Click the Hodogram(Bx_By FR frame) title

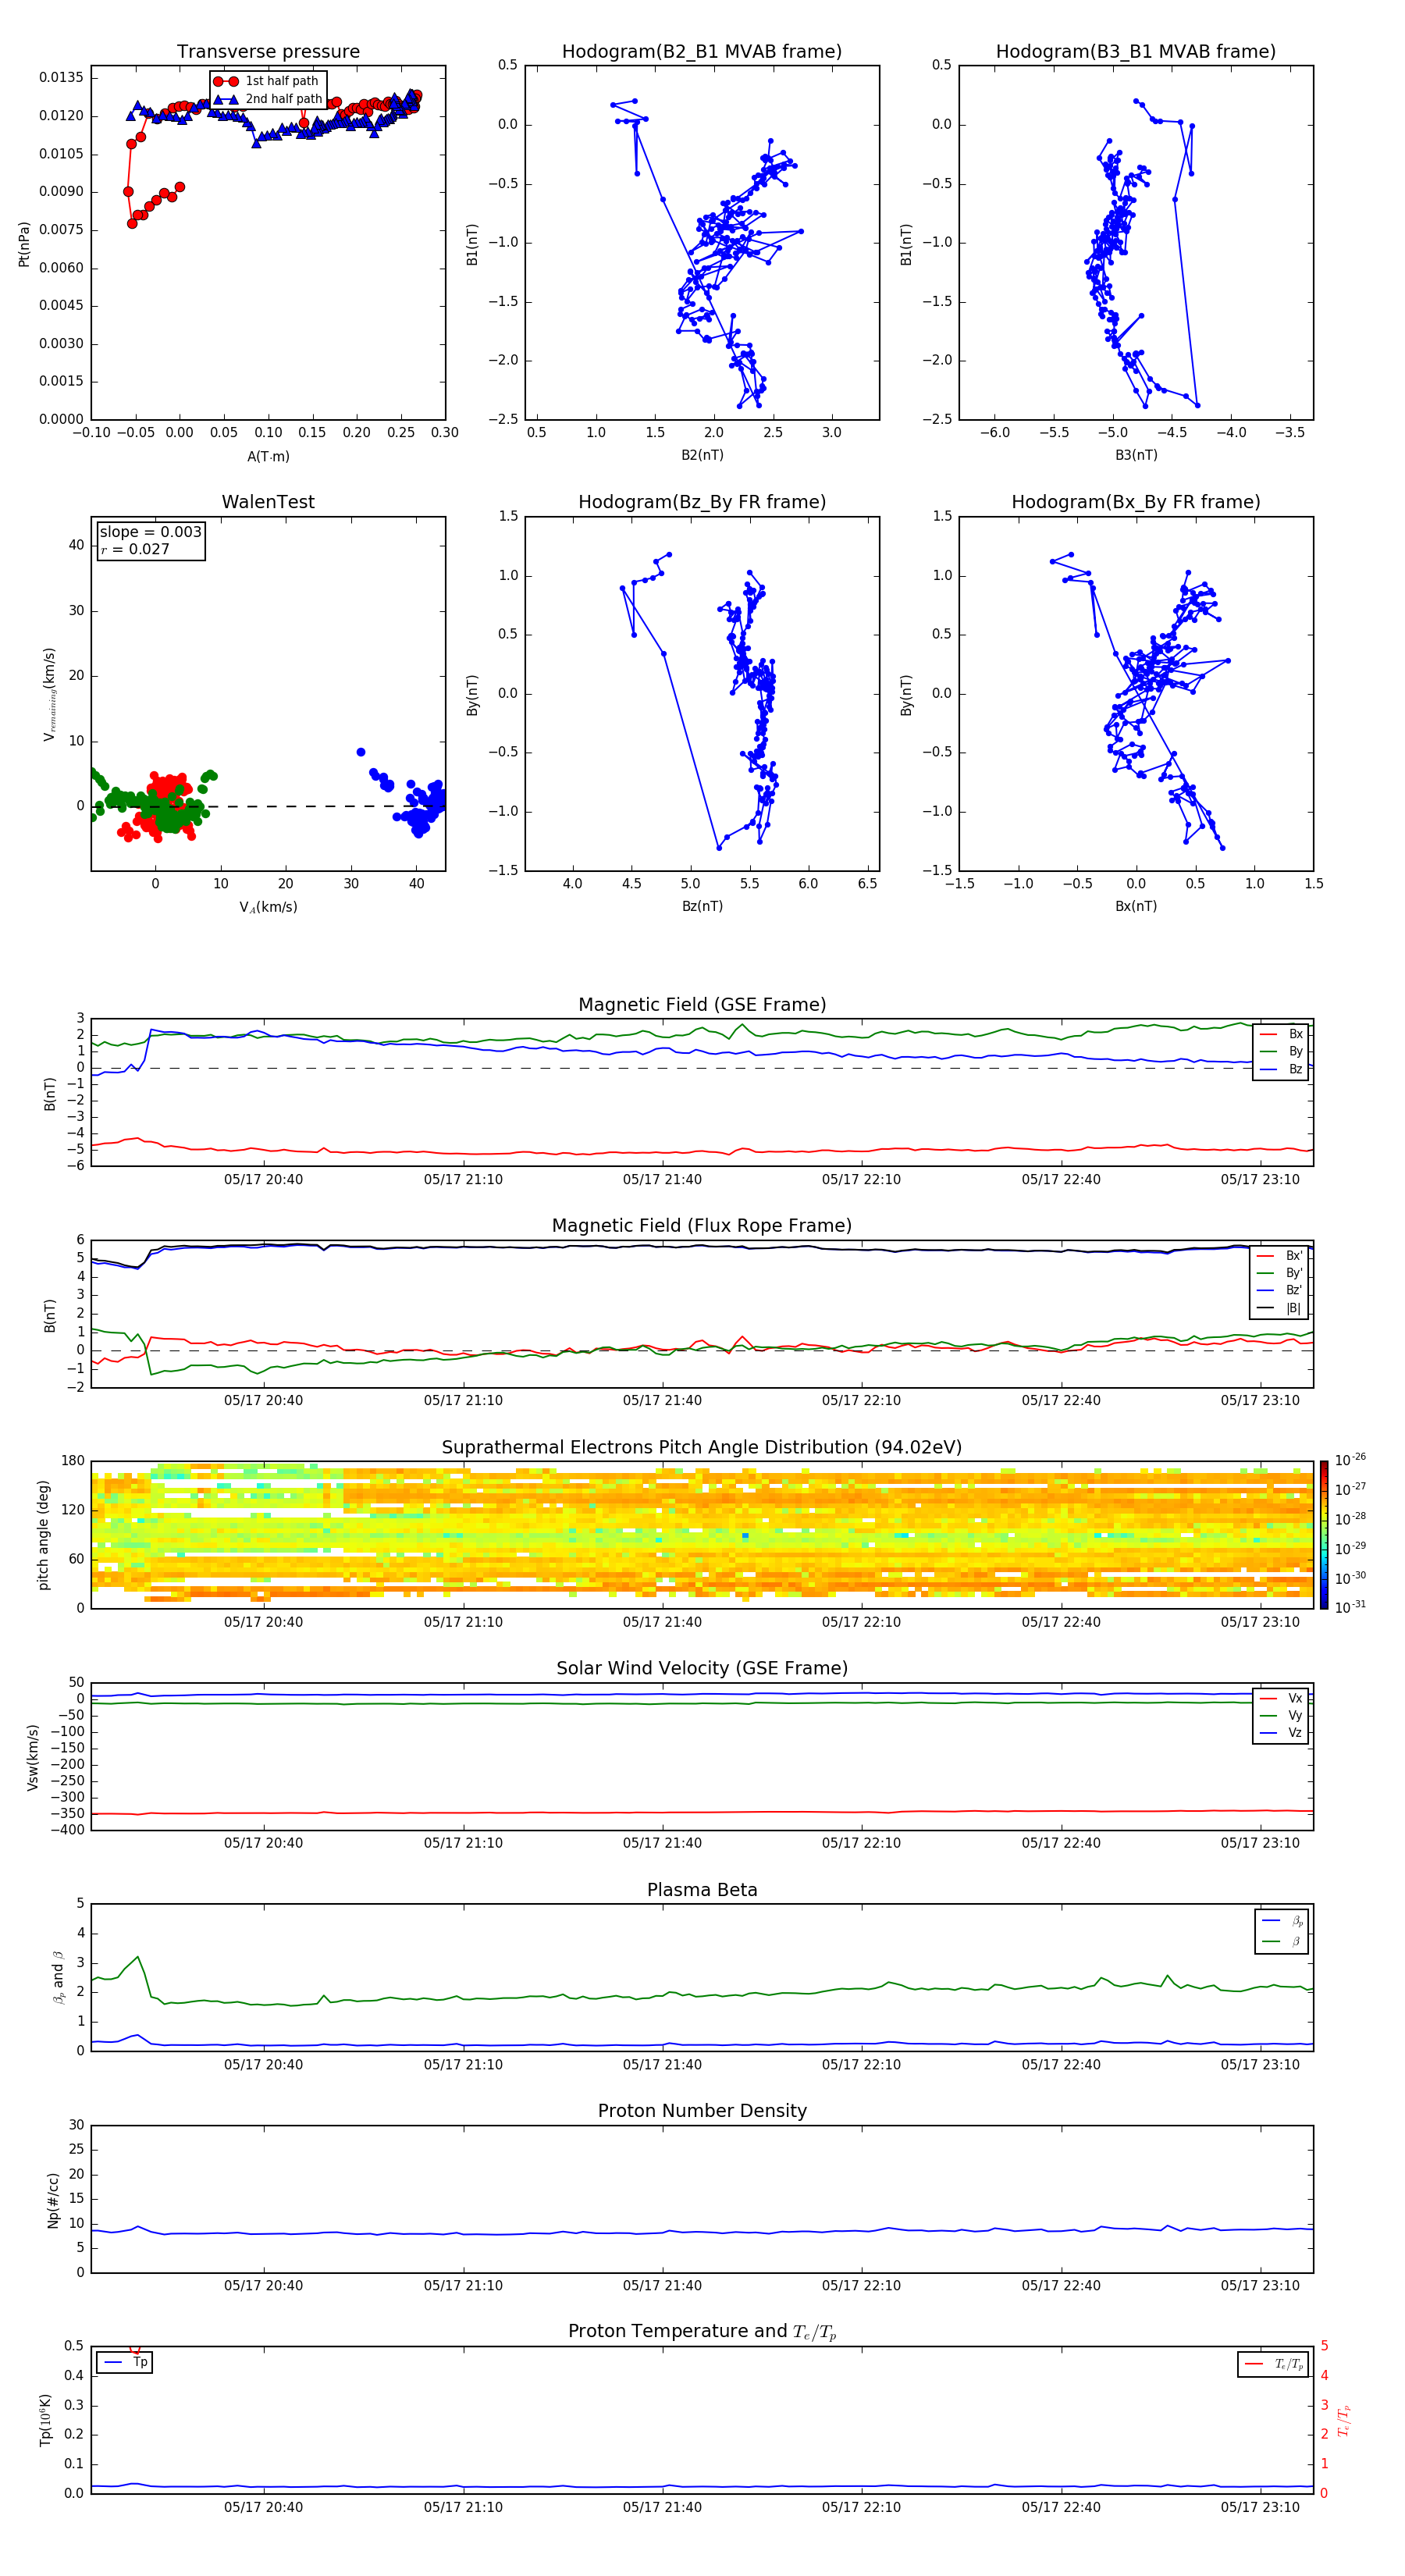pyautogui.click(x=1136, y=502)
